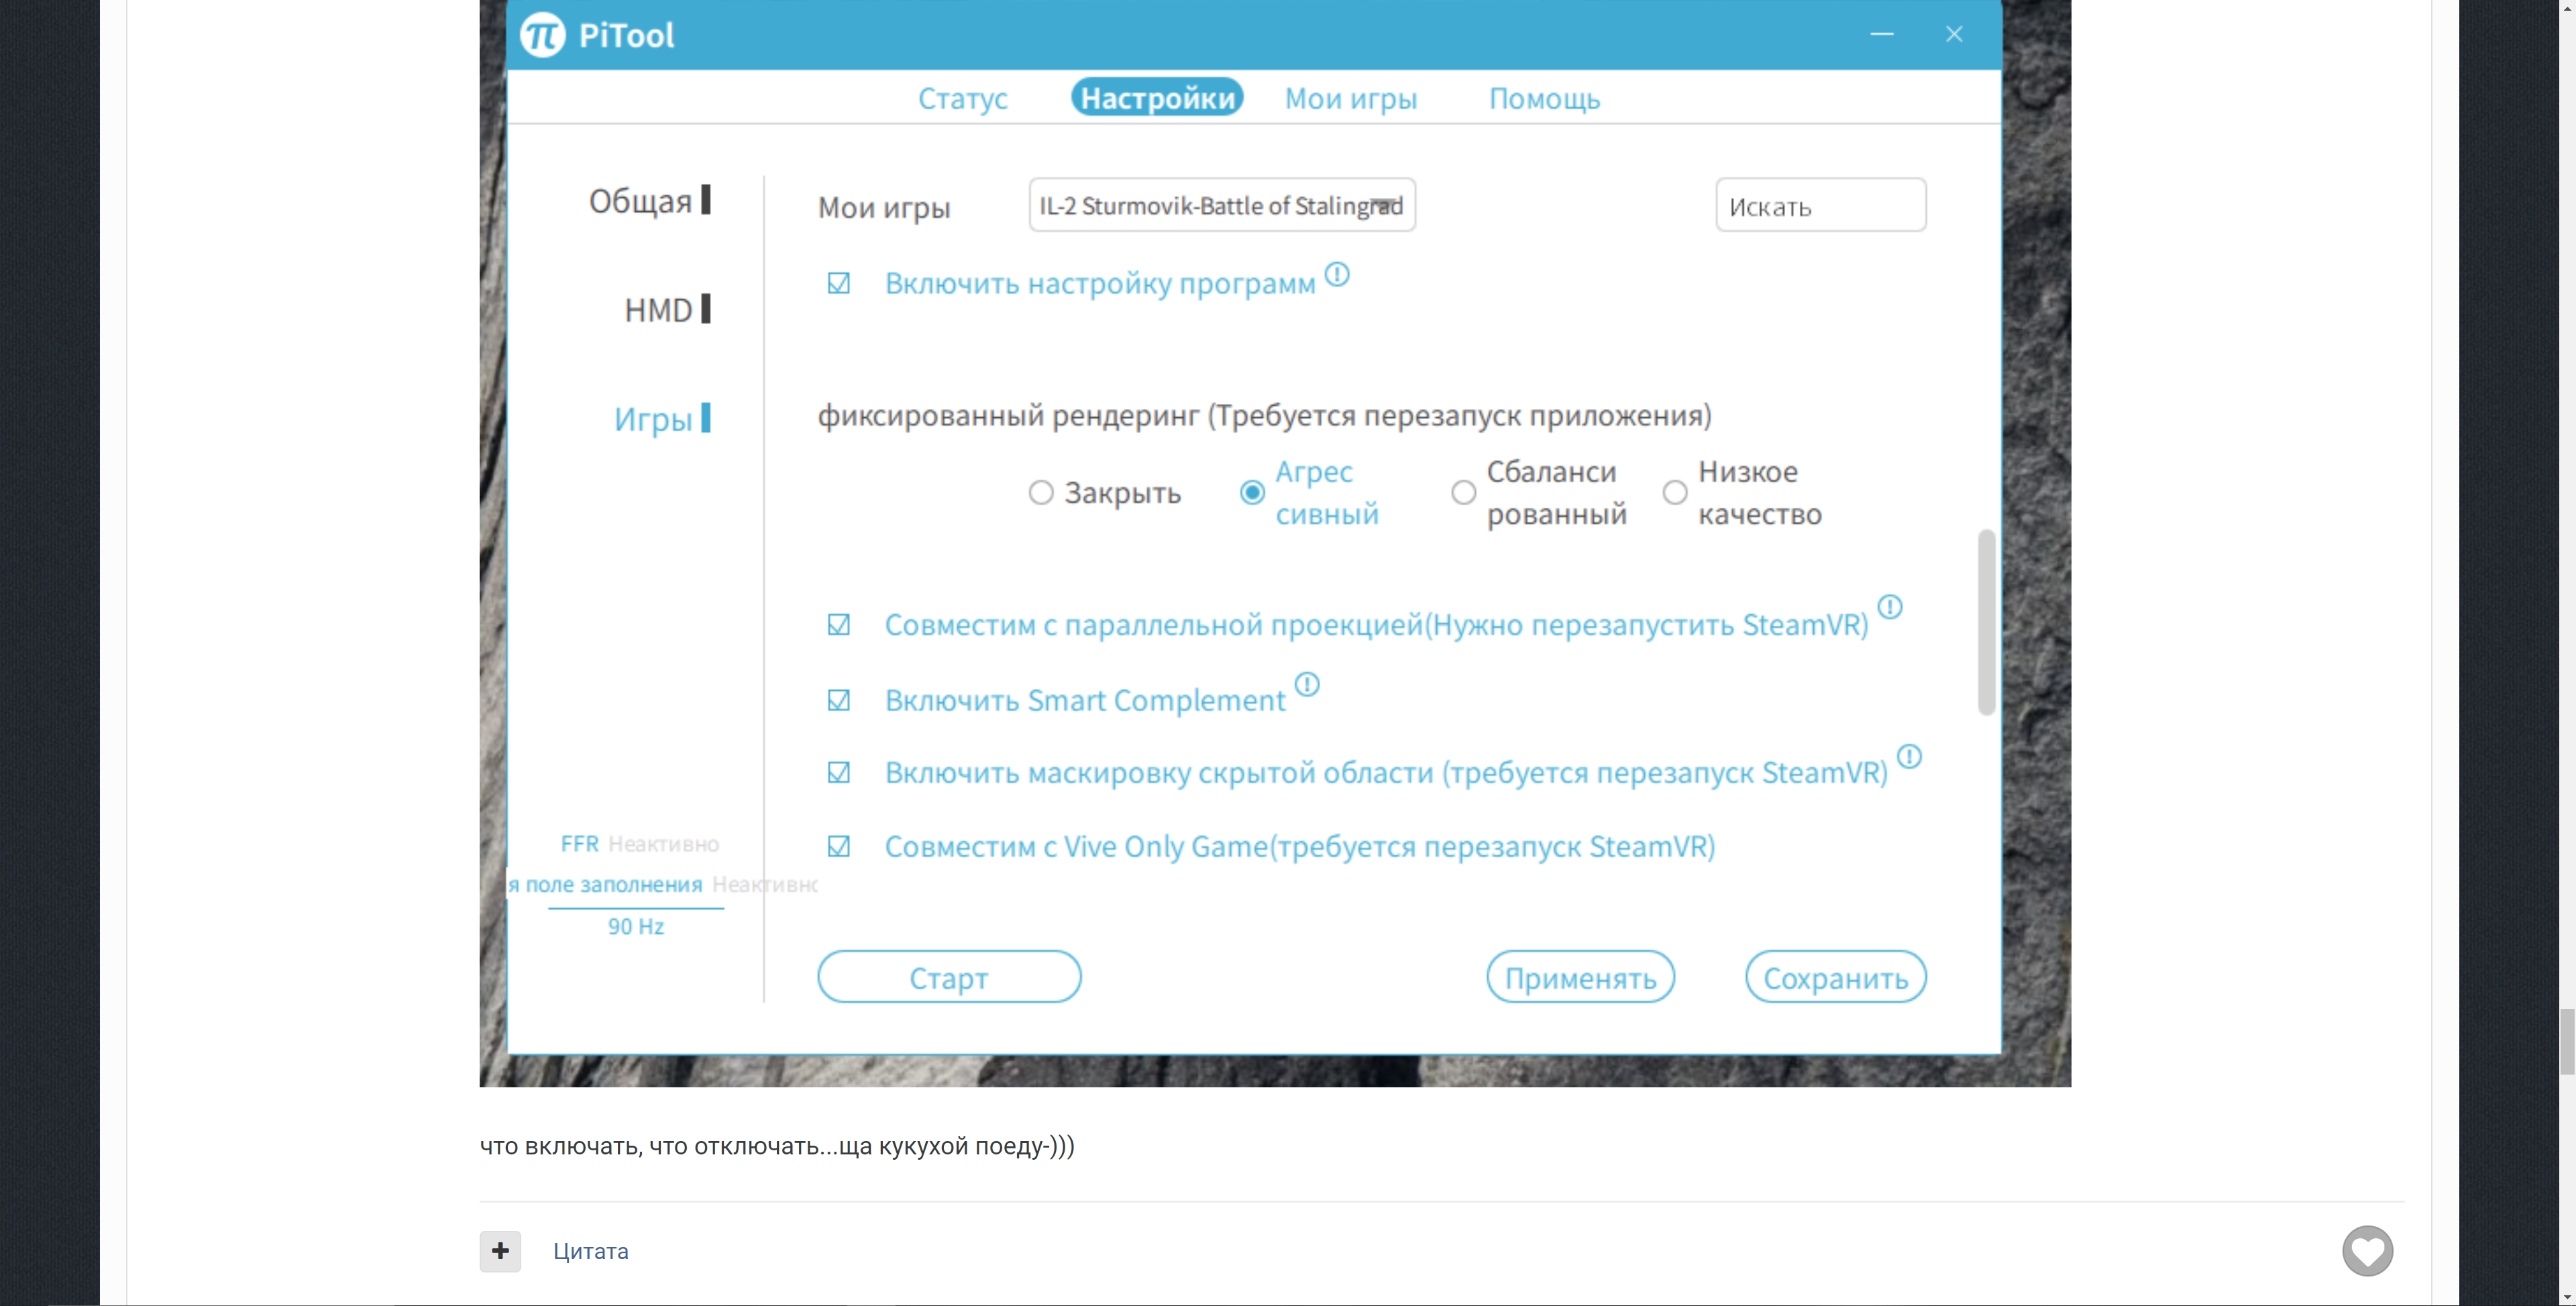Toggle the Совместим с Vive Only Game checkbox
The width and height of the screenshot is (2576, 1306).
(x=838, y=847)
